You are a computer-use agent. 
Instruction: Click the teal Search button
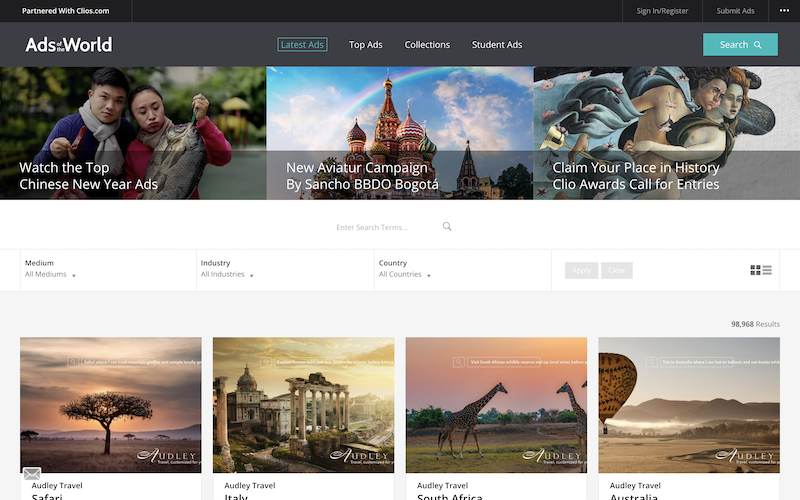coord(740,44)
